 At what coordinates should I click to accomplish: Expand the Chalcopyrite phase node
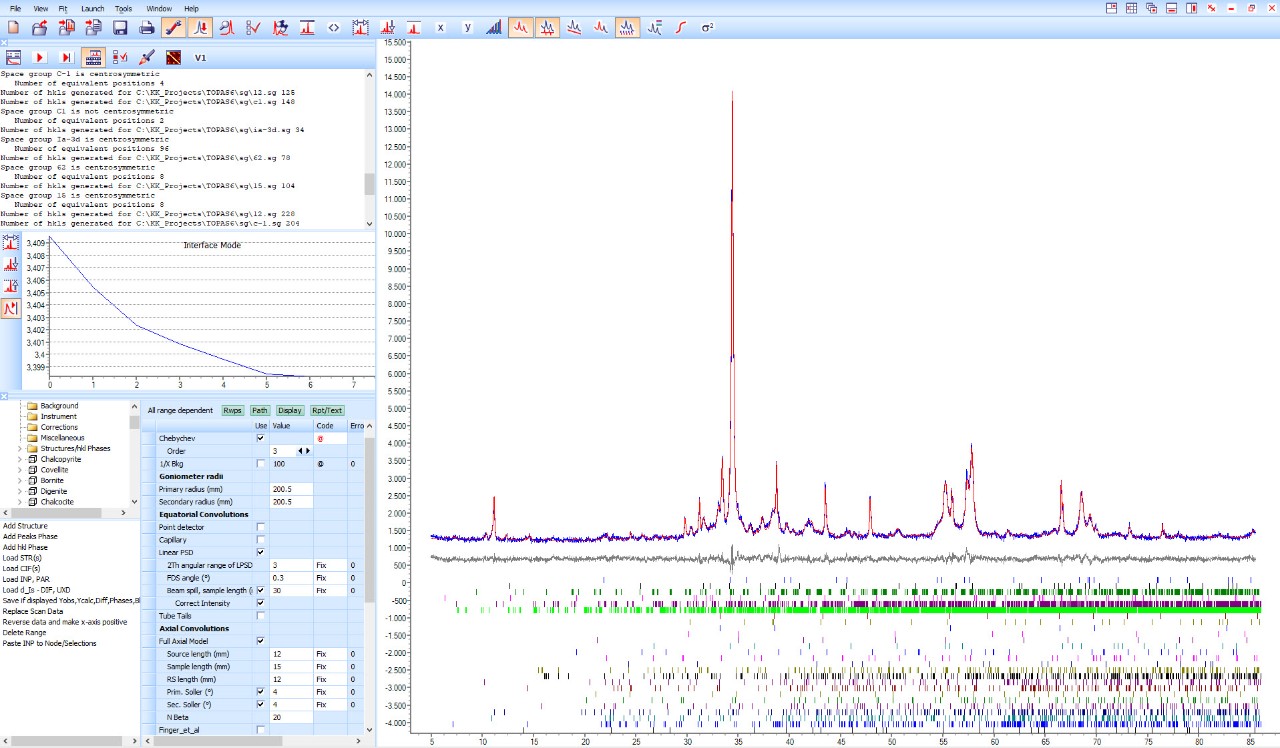20,459
